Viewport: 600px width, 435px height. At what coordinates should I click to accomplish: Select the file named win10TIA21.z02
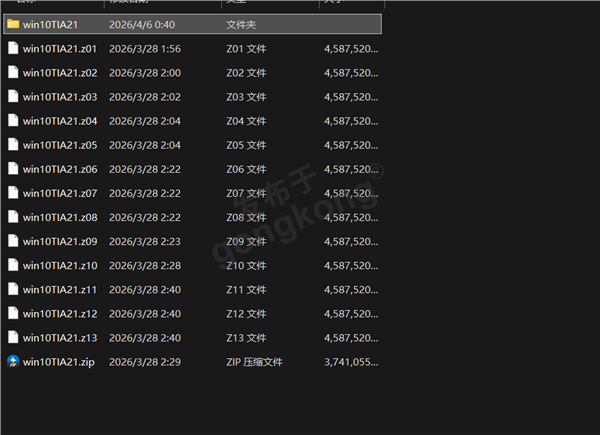tap(59, 72)
